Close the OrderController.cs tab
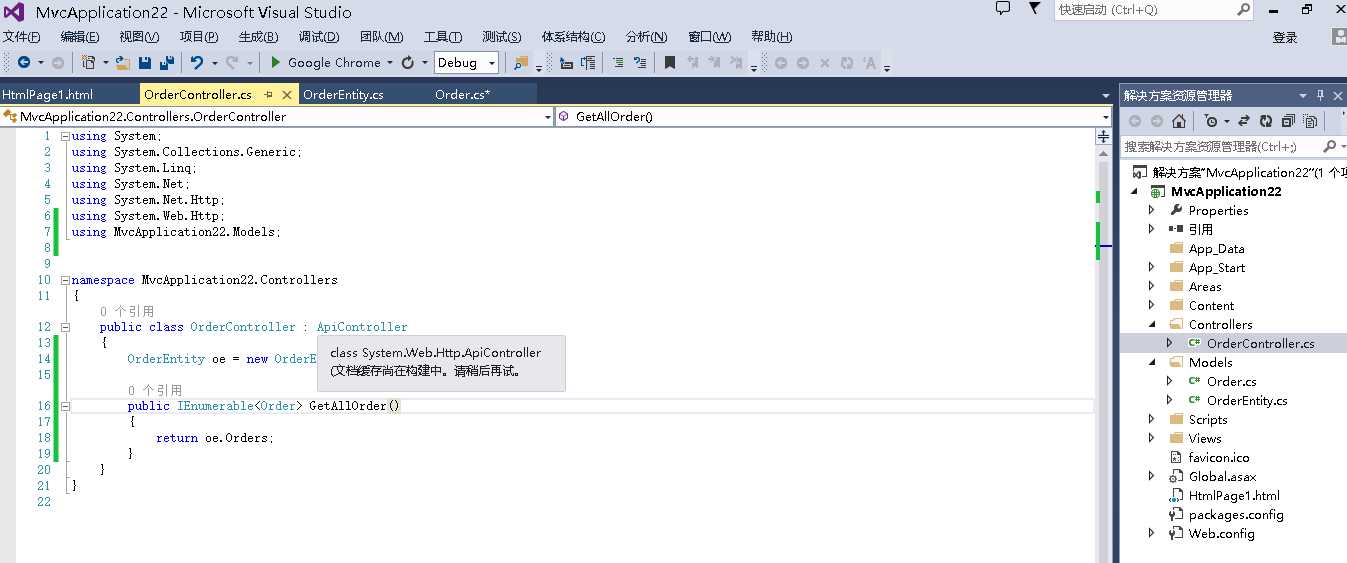Screen dimensions: 1347x563 pyautogui.click(x=287, y=95)
